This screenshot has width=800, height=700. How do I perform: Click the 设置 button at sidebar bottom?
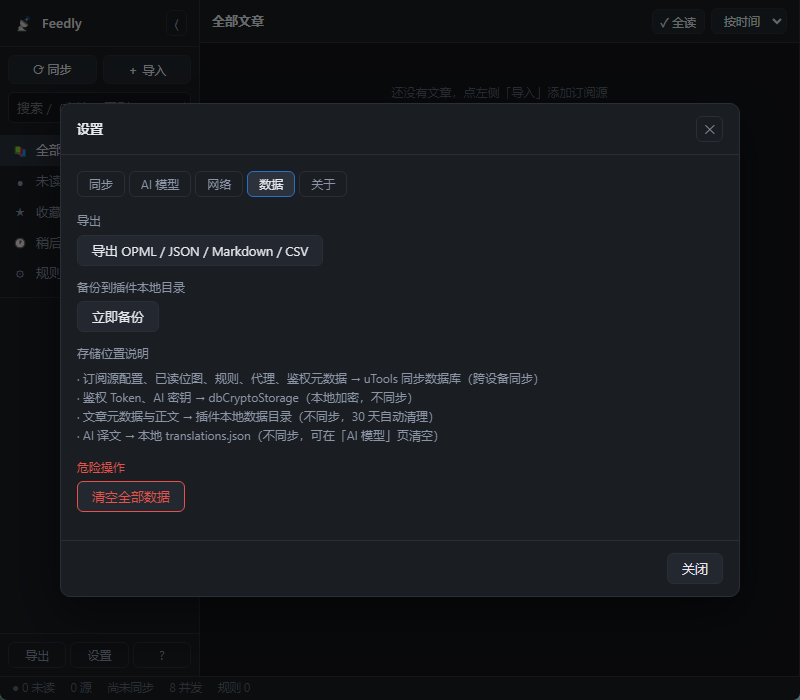tap(99, 655)
